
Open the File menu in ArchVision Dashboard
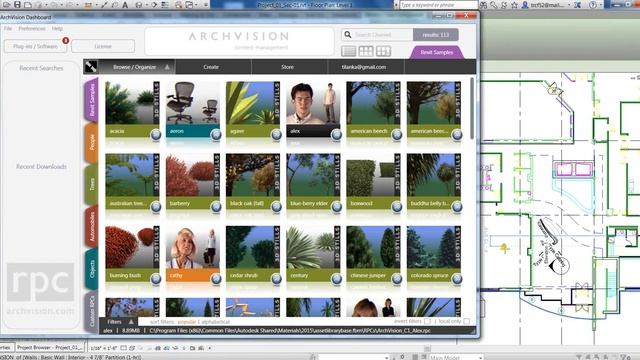point(8,29)
